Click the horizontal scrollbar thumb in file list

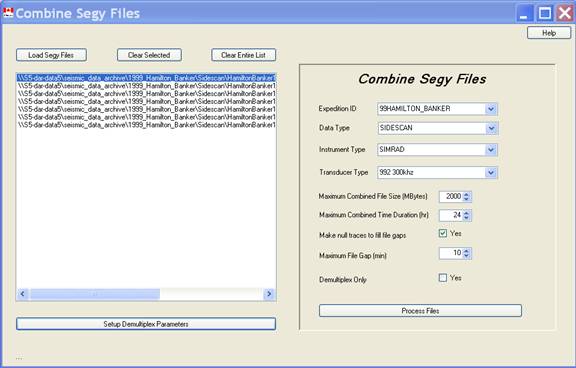click(x=94, y=294)
